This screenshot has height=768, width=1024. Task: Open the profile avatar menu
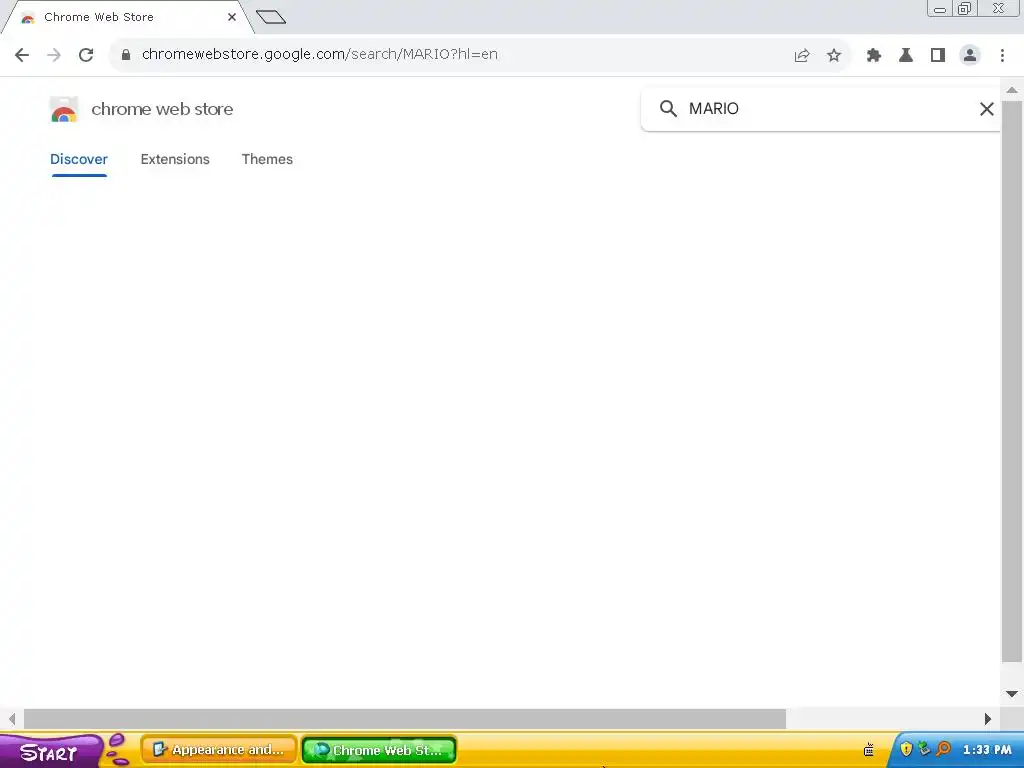(970, 56)
